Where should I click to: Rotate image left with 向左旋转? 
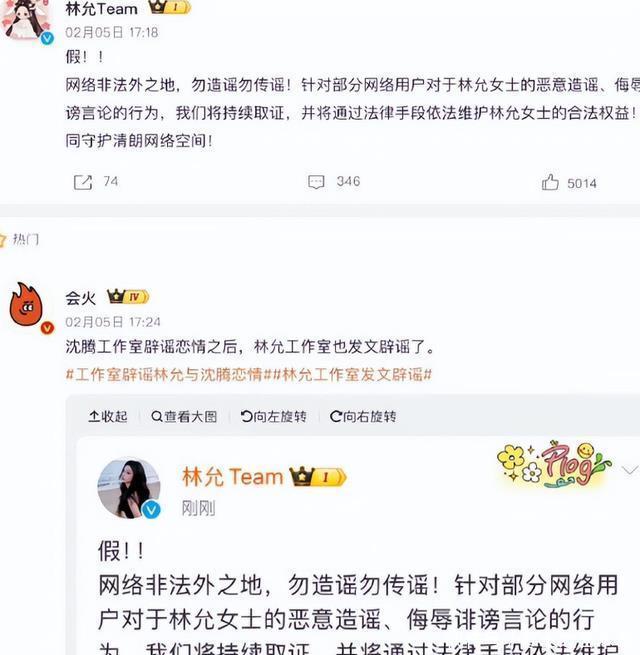click(274, 416)
